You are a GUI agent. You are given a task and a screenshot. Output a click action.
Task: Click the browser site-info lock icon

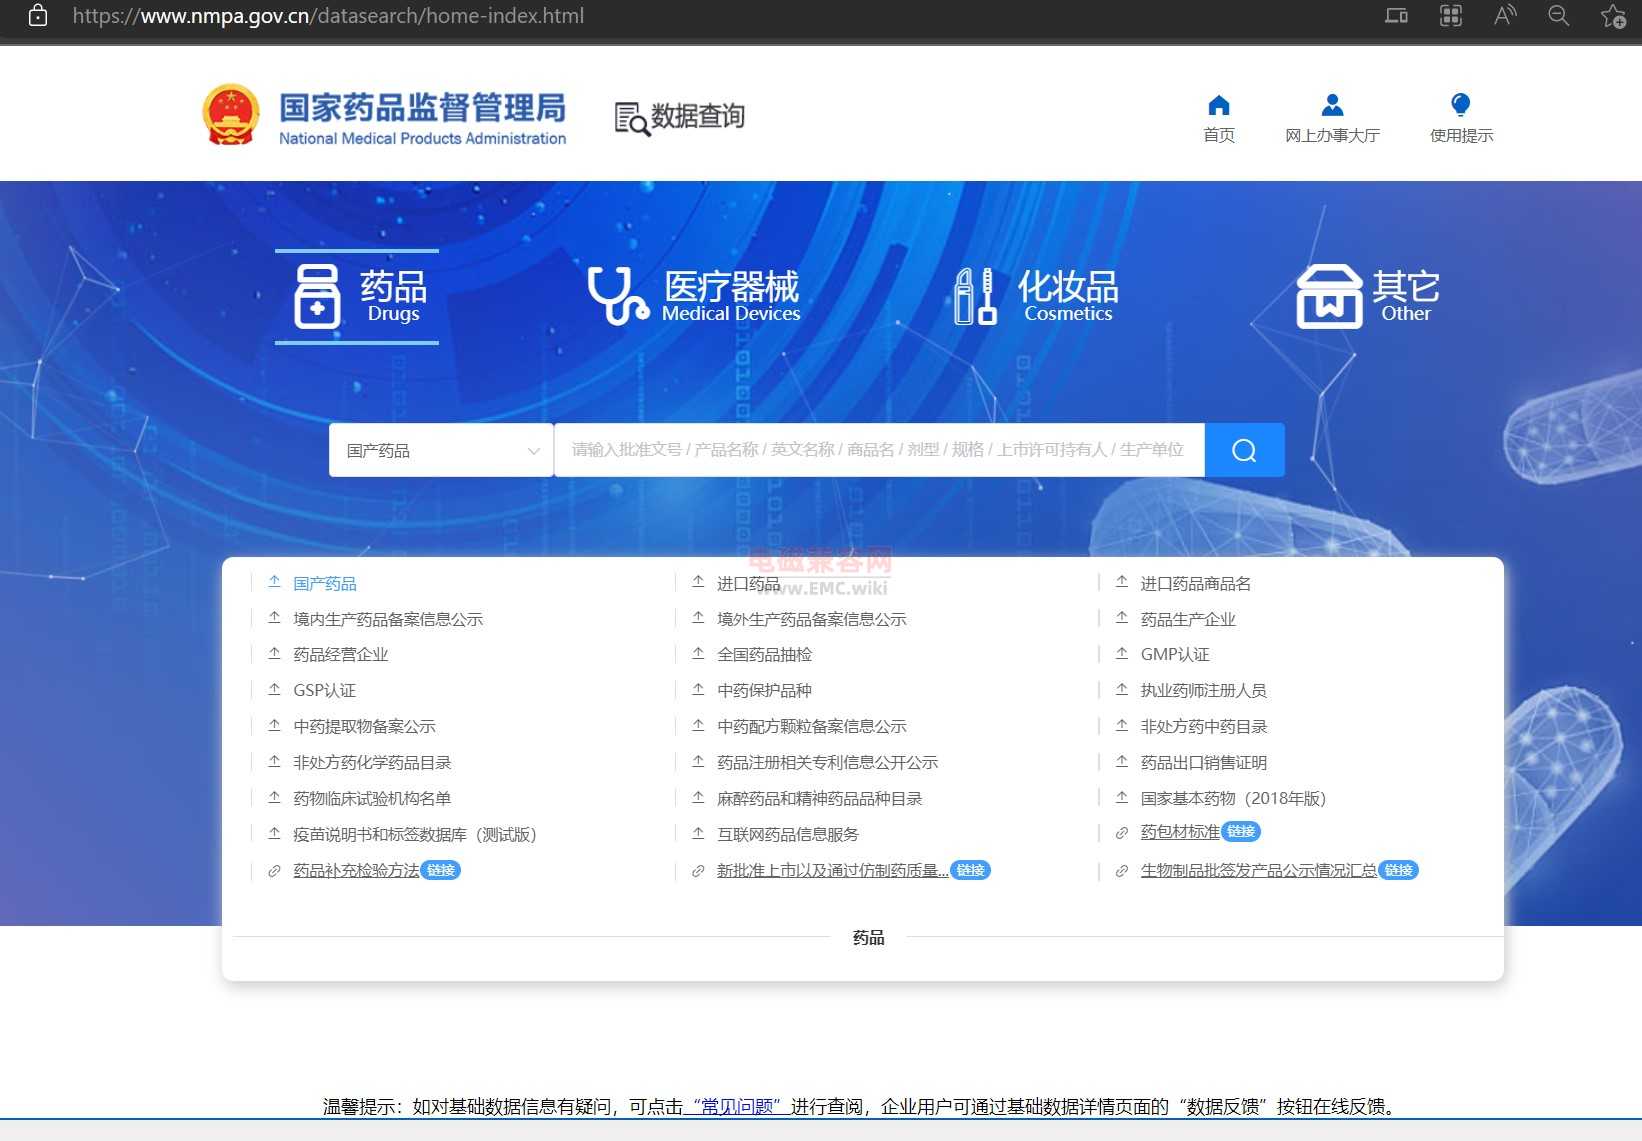point(38,16)
